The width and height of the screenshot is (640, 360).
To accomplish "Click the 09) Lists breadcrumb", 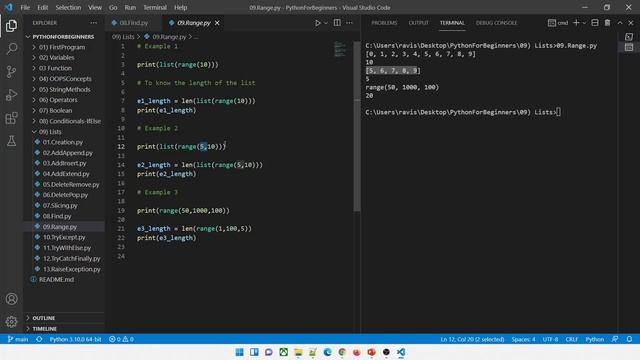I will tap(123, 37).
